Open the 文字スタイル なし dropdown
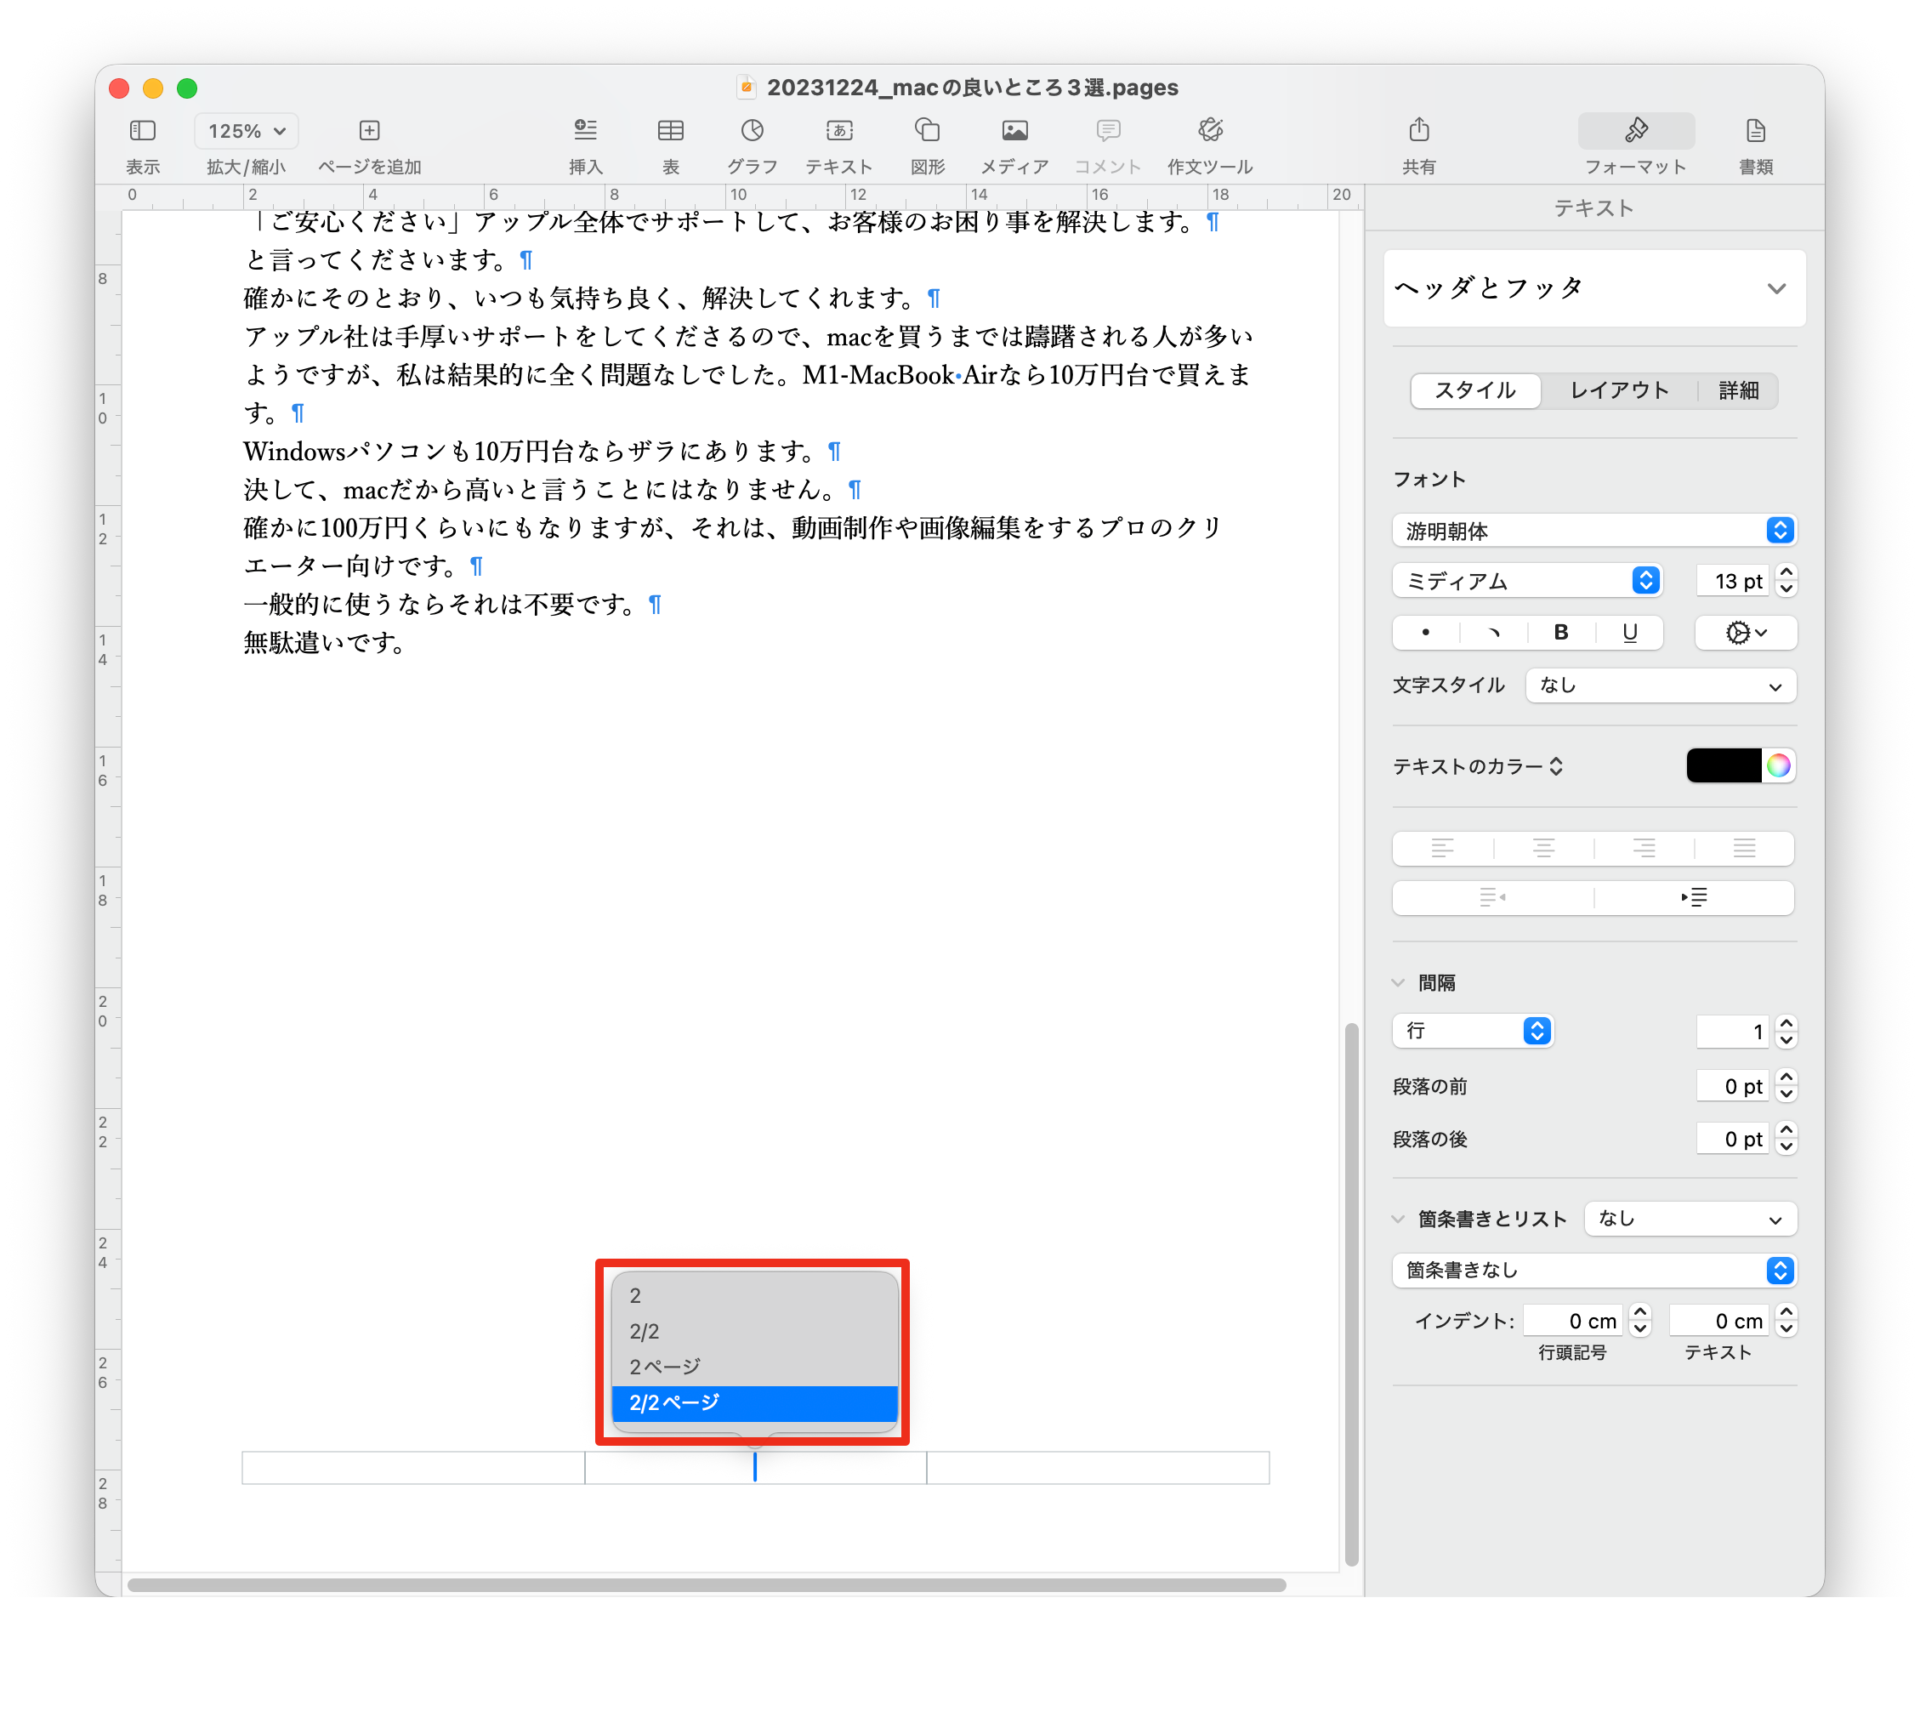 1660,686
